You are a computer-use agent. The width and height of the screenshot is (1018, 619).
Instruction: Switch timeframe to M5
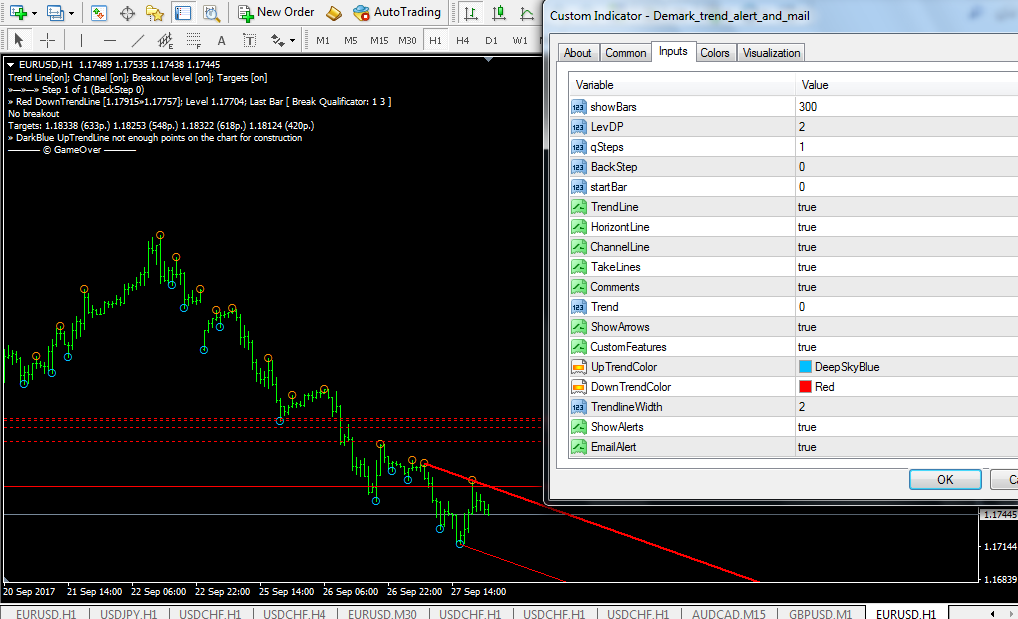[351, 40]
